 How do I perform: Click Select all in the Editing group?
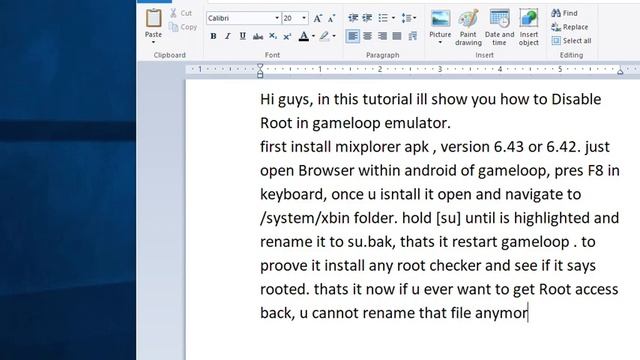pyautogui.click(x=571, y=41)
